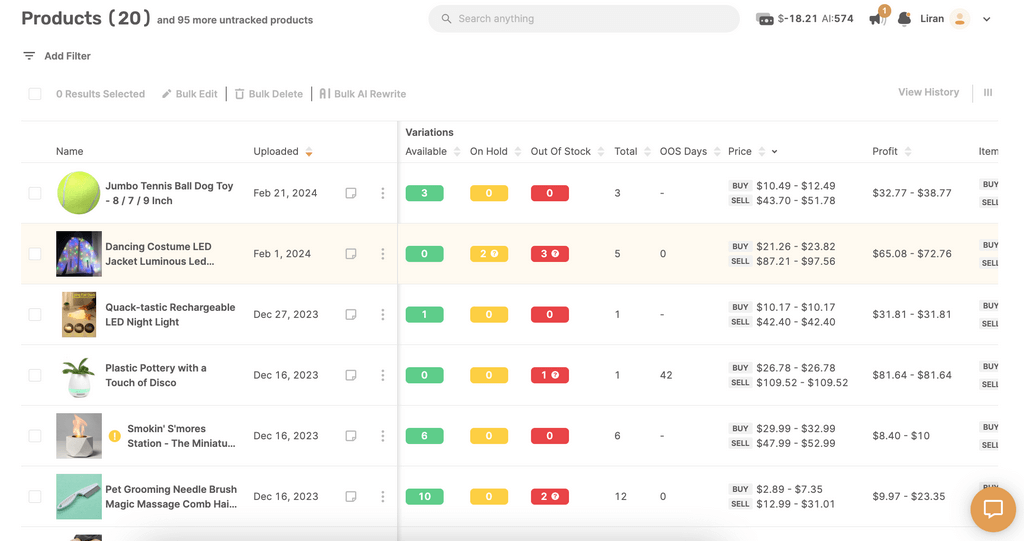Select the Jumbo Tennis Ball checkbox
Image resolution: width=1024 pixels, height=541 pixels.
click(35, 193)
